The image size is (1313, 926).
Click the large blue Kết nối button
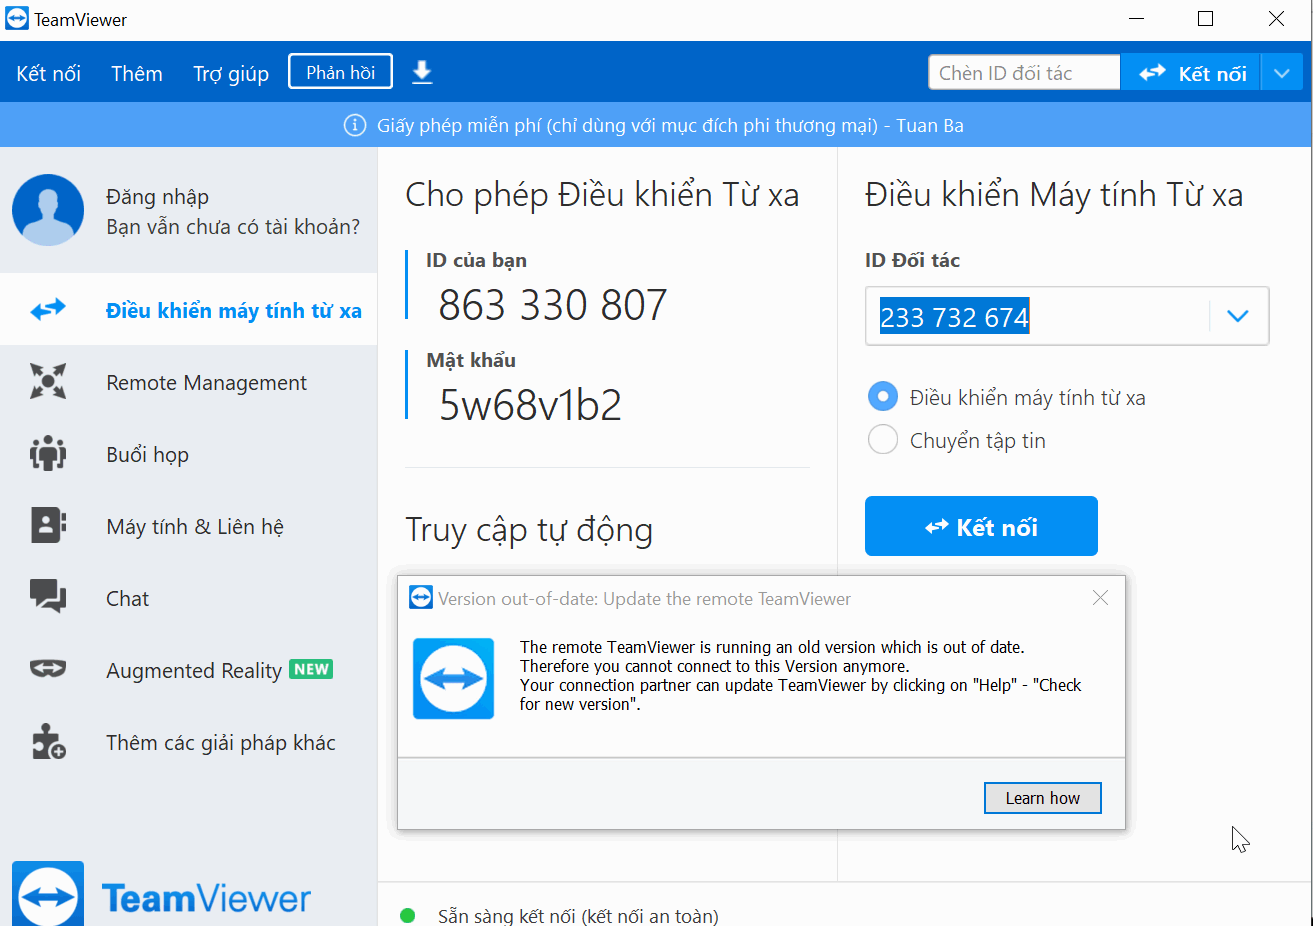(x=981, y=526)
